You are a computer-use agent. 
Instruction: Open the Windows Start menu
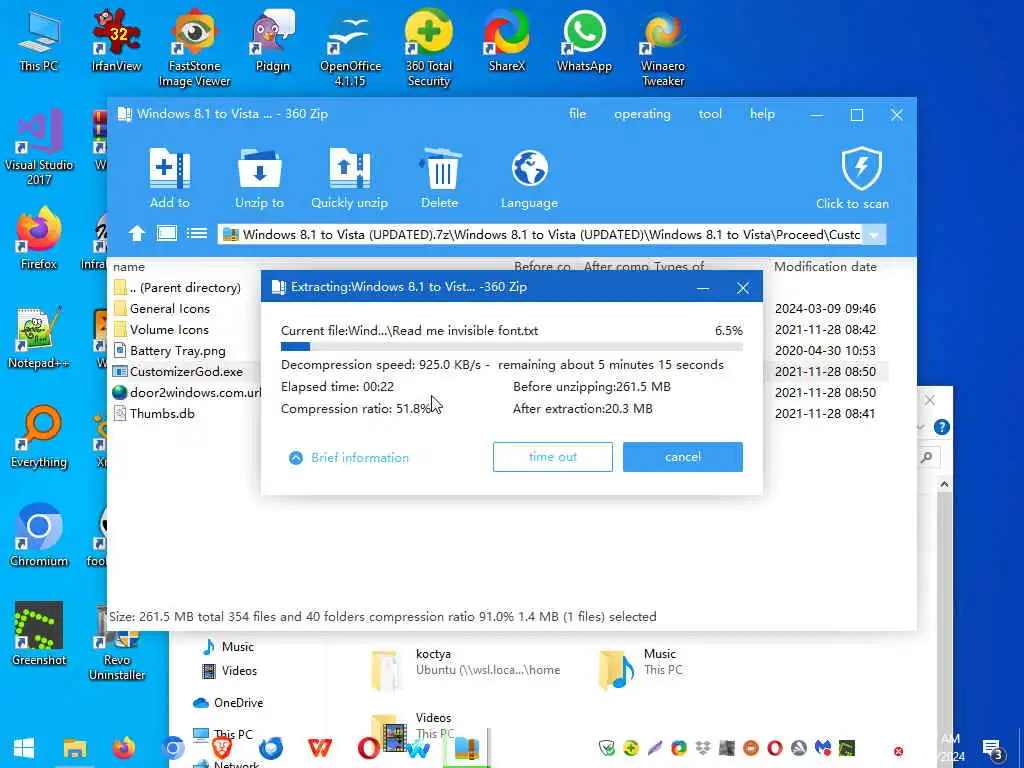[24, 748]
